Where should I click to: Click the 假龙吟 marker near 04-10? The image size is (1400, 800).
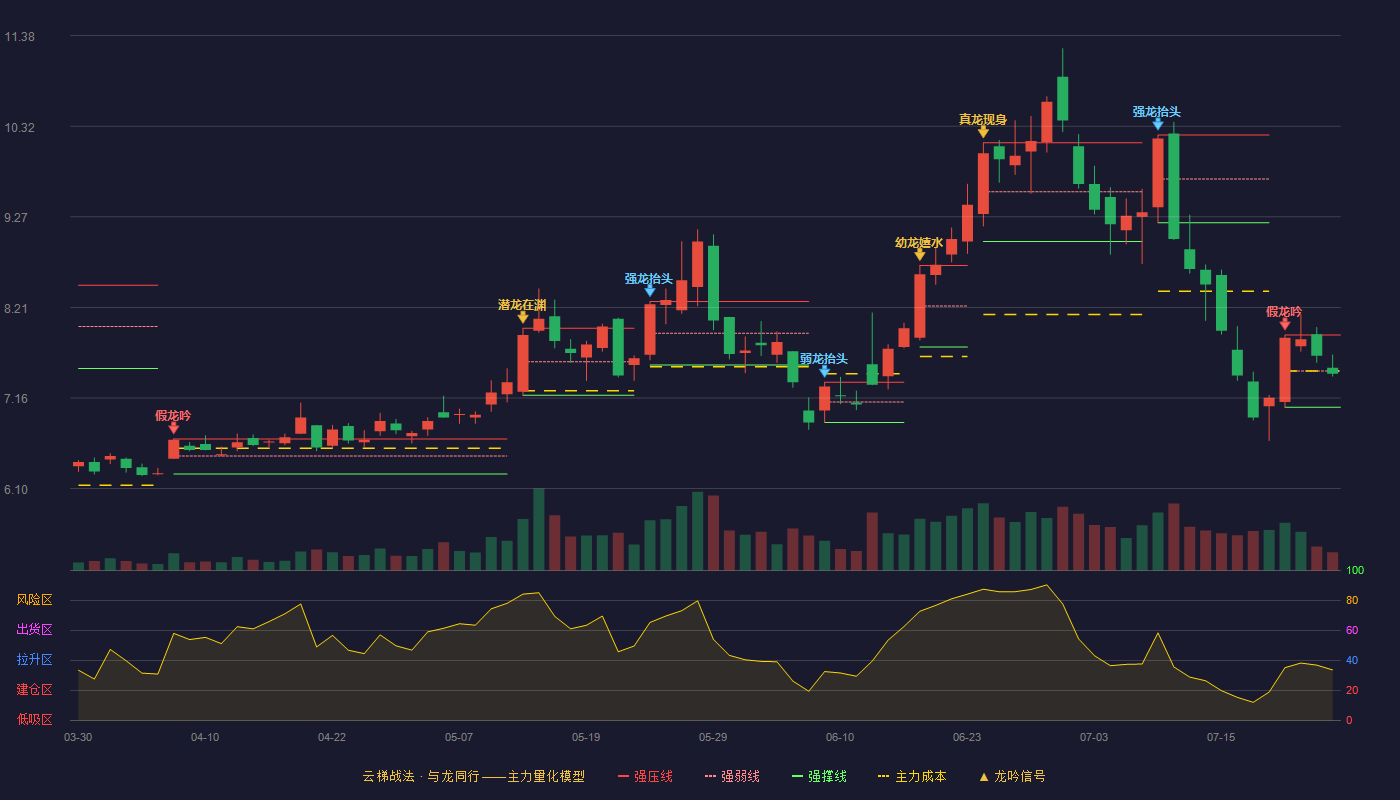coord(174,428)
